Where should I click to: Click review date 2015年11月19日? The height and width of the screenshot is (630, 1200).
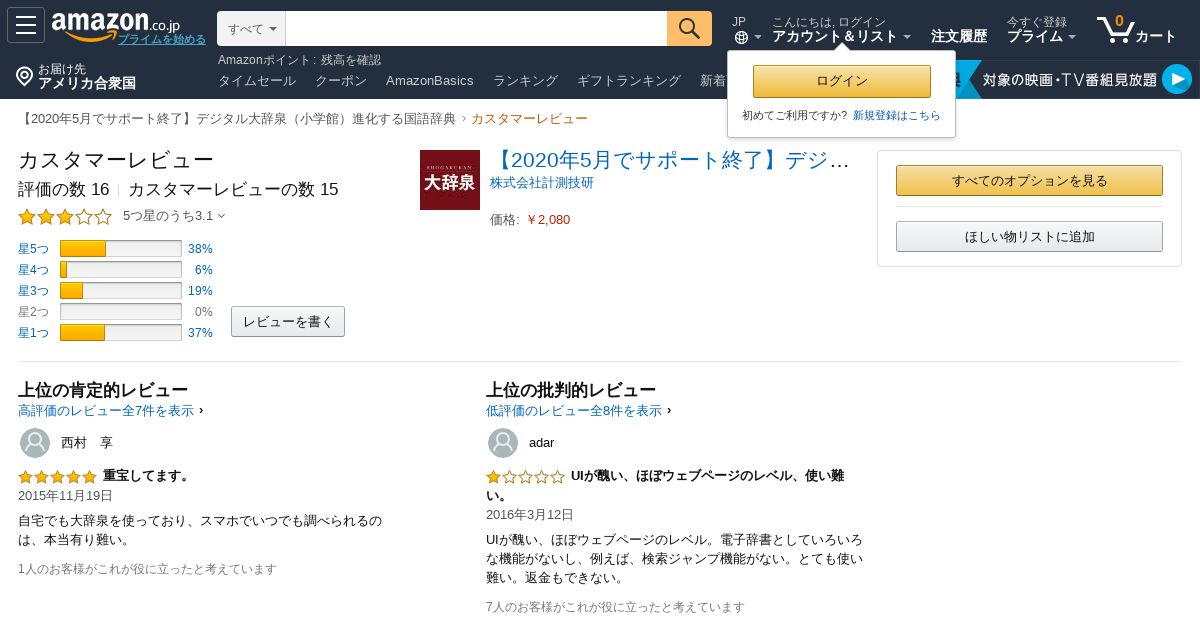[x=65, y=496]
